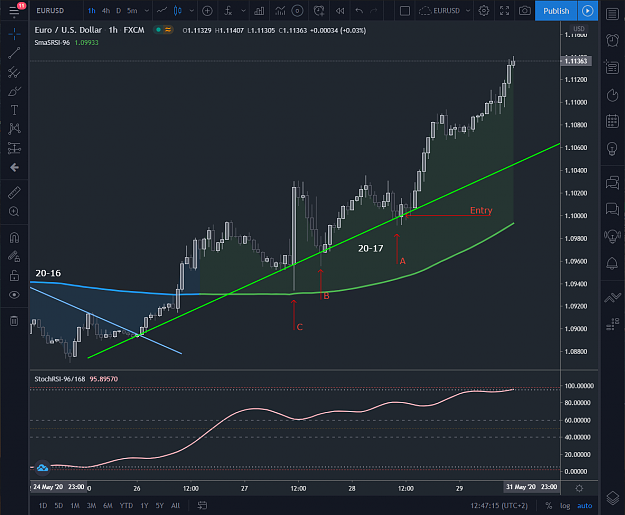Select the Text annotation tool

click(x=14, y=110)
